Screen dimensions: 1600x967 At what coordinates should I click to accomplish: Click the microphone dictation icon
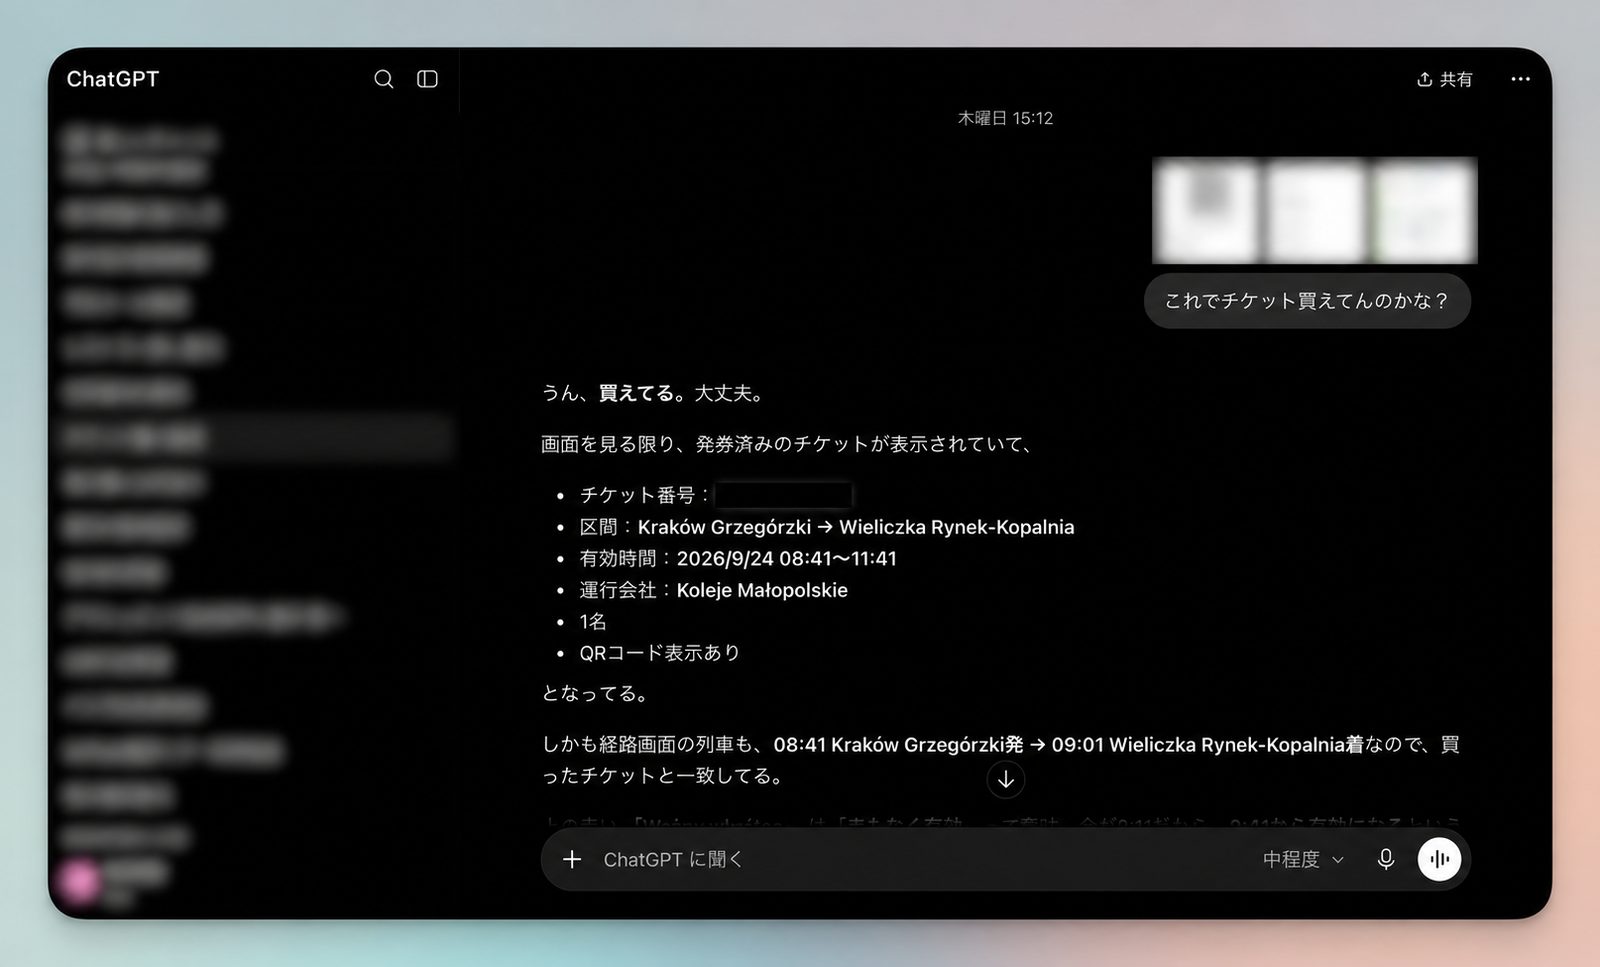(x=1386, y=859)
